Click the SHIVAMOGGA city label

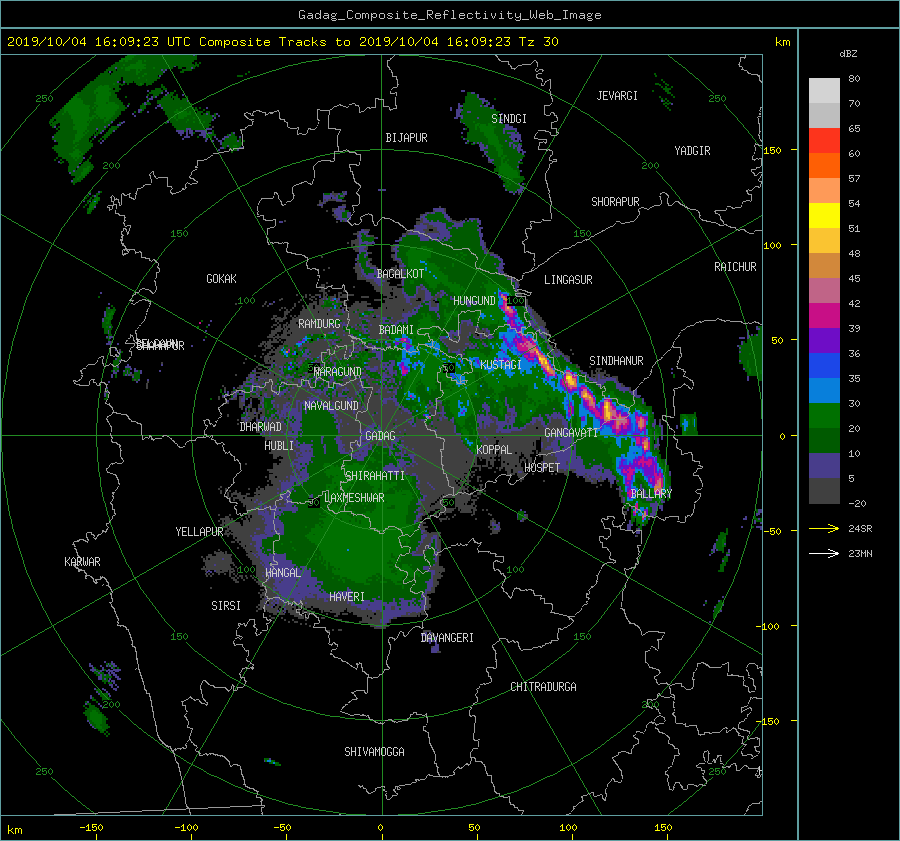pos(374,752)
